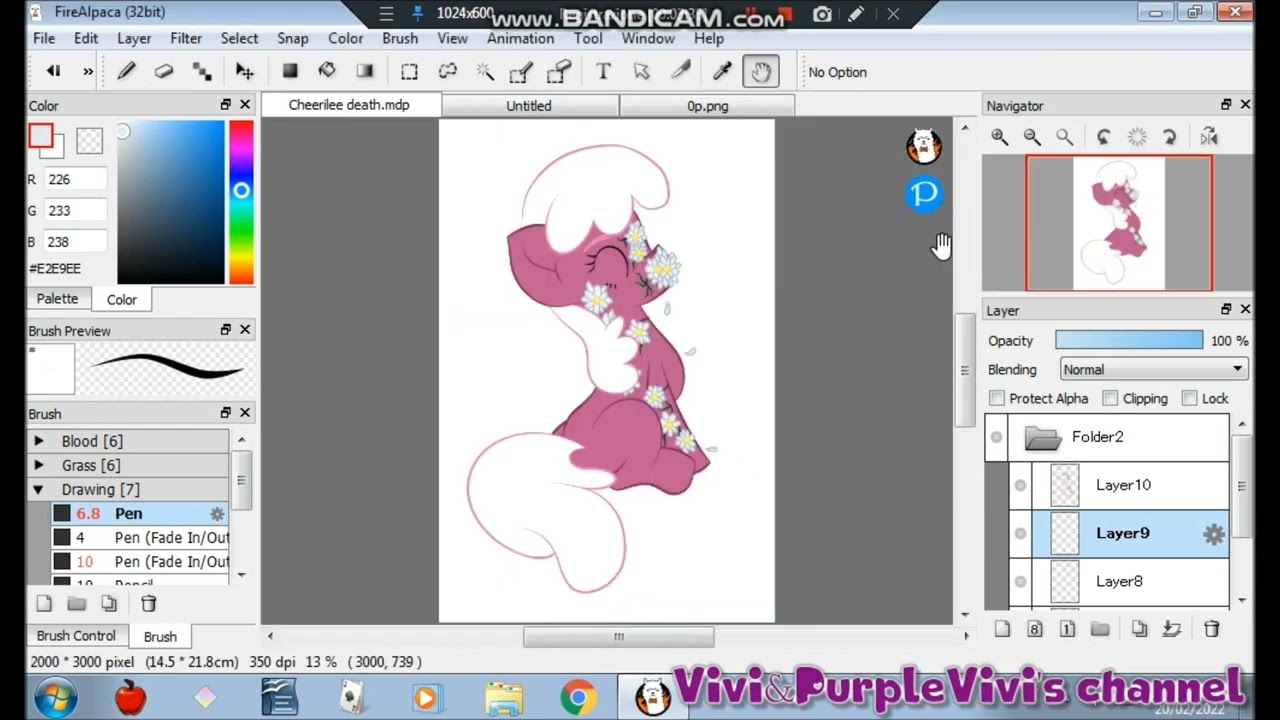Click the Navigator zoom in icon

click(999, 137)
